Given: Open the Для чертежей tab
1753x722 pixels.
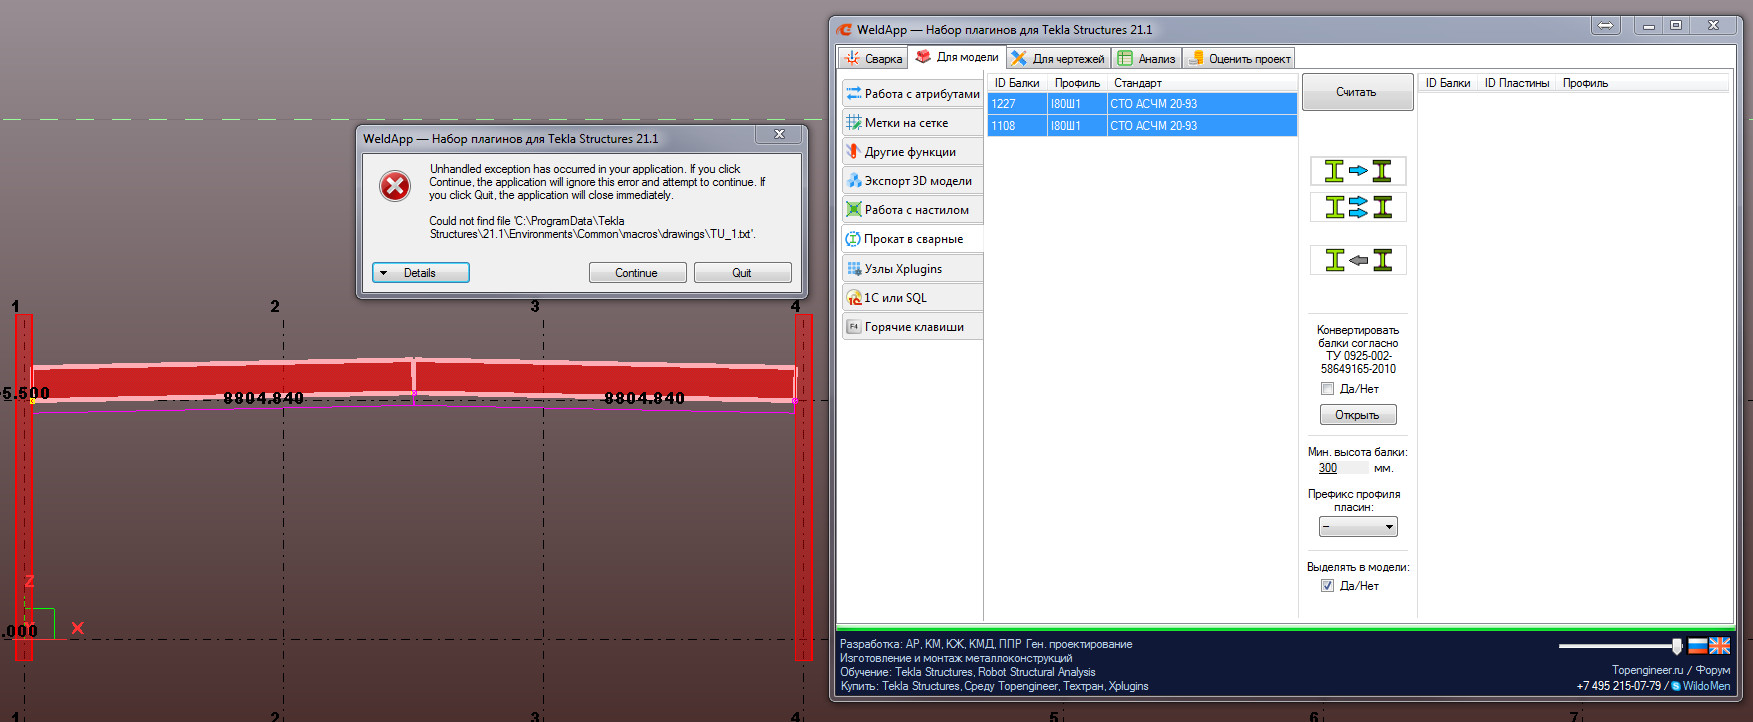Looking at the screenshot, I should tap(1058, 59).
